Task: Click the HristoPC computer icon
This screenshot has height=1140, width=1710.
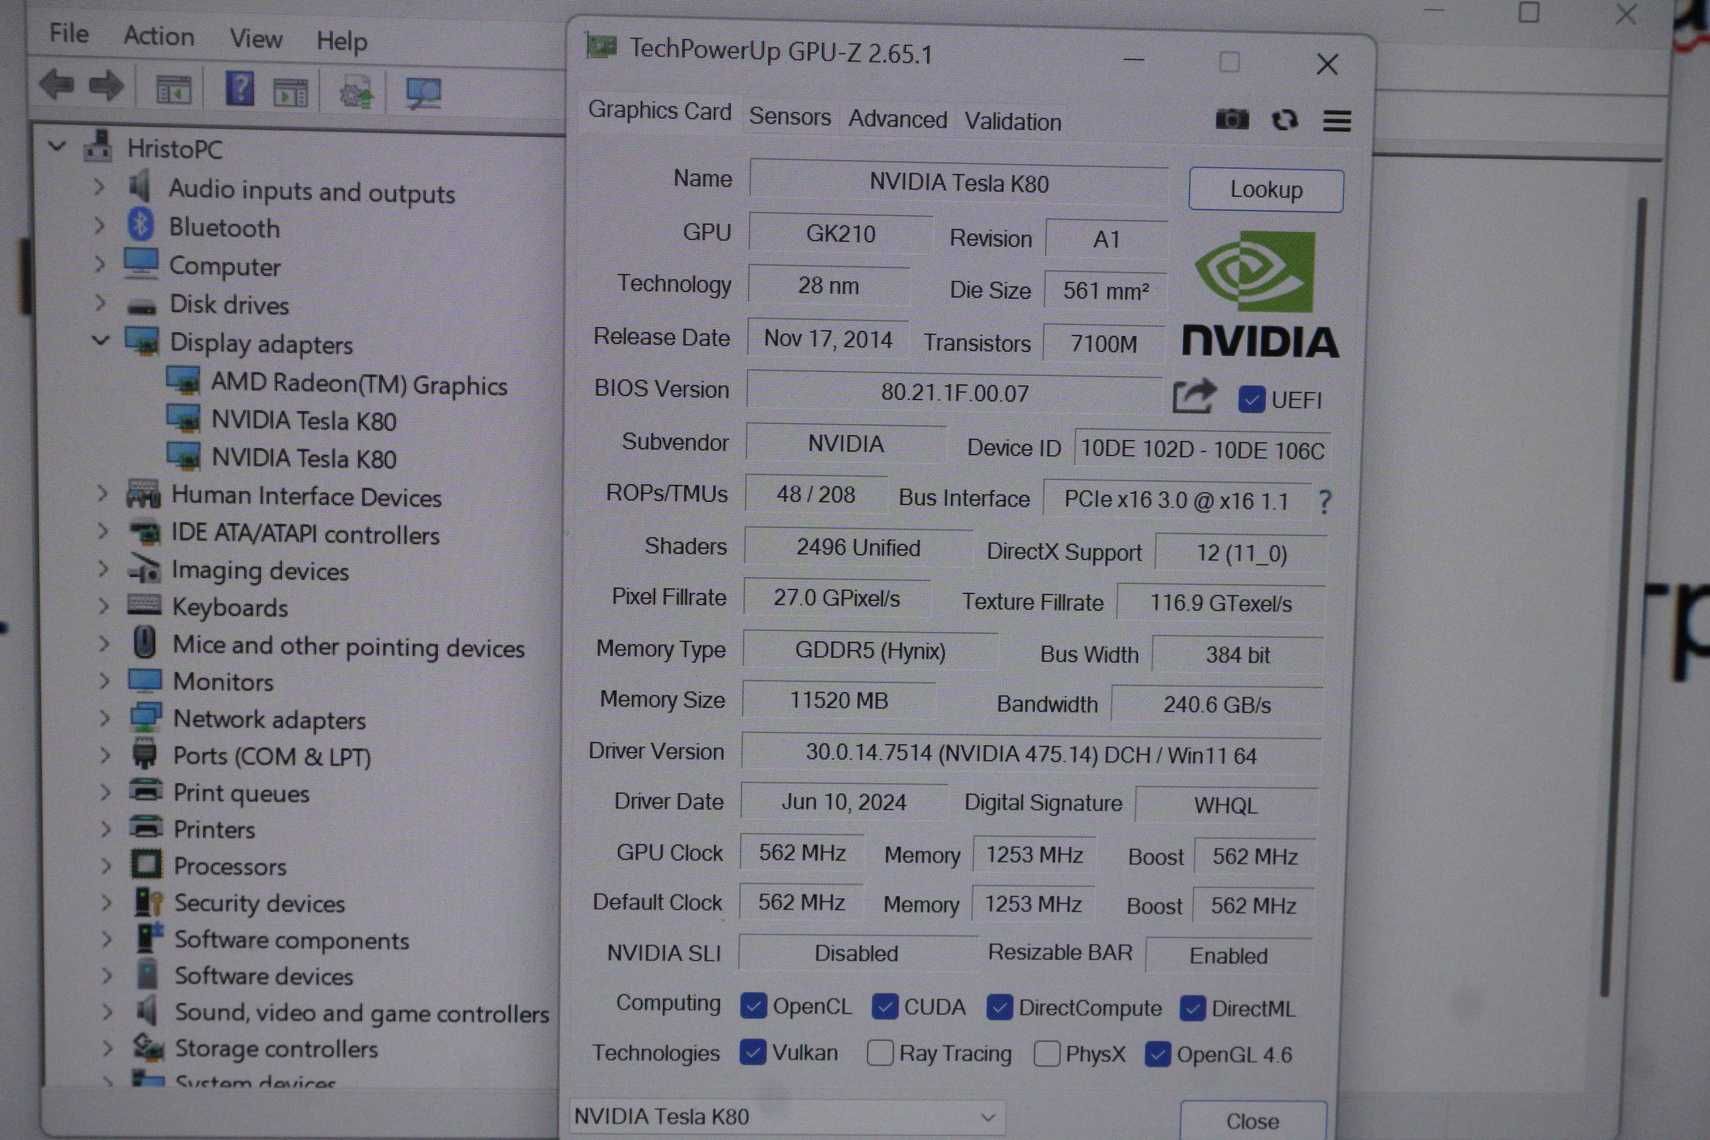Action: [98, 146]
